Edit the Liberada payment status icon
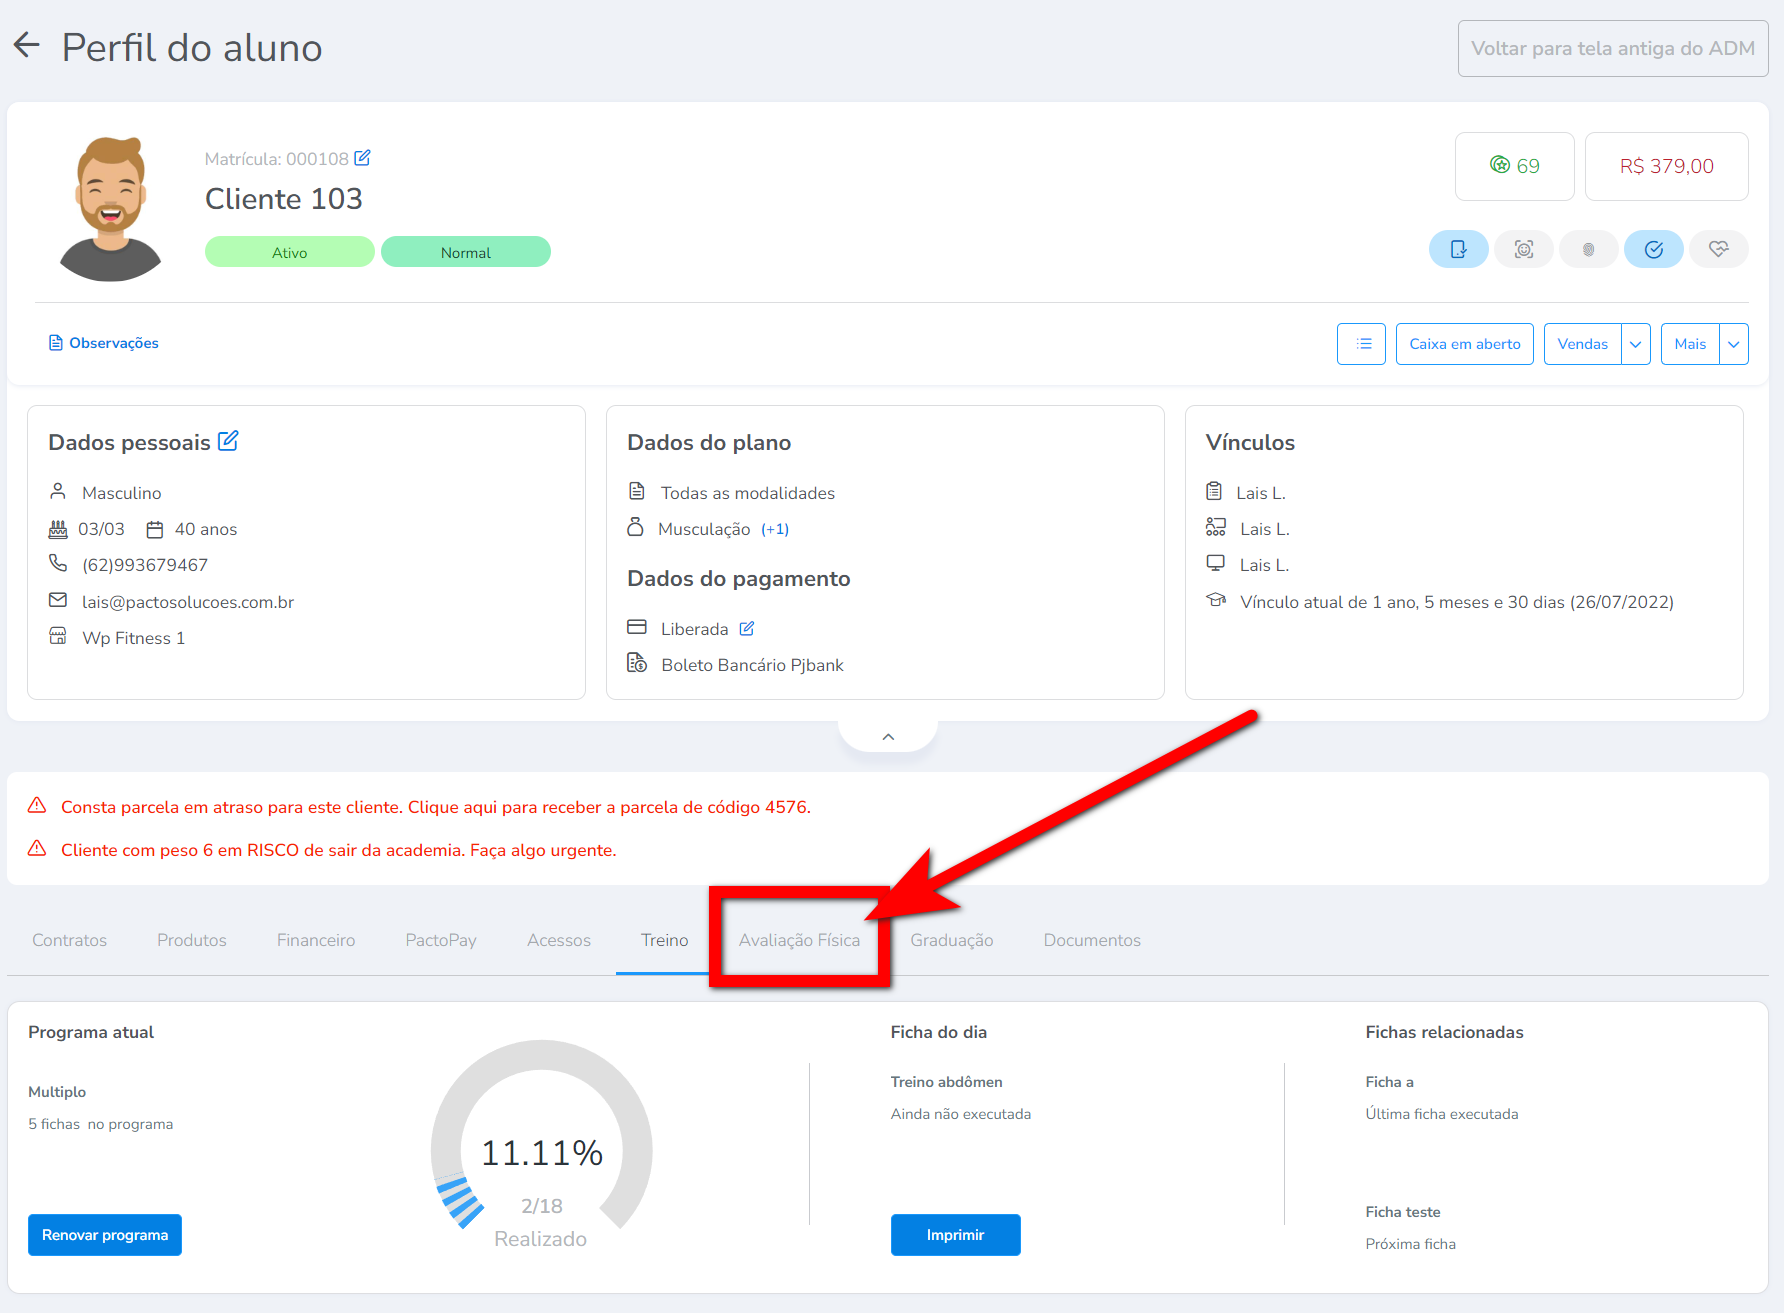 pyautogui.click(x=747, y=629)
